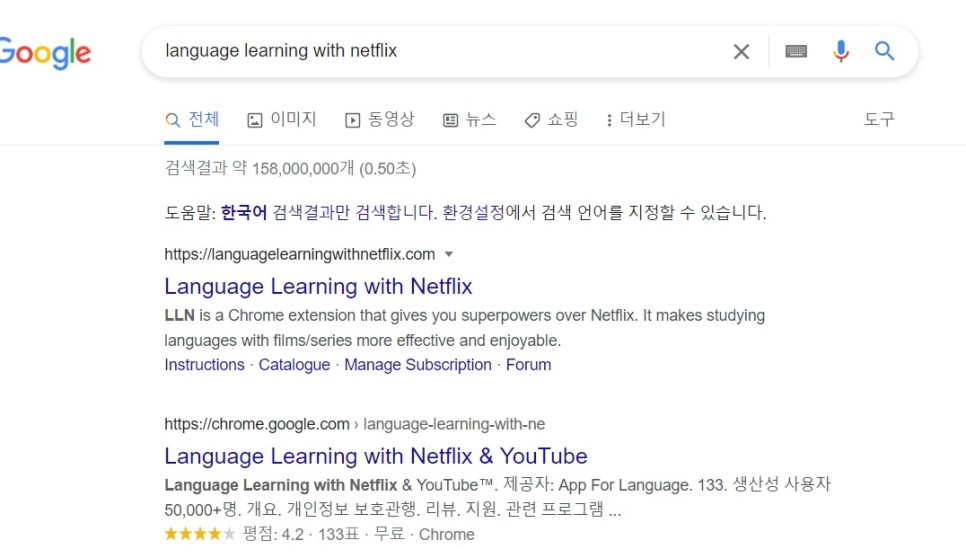This screenshot has height=558, width=966.
Task: Select the 전체 (All) tab
Action: pos(192,119)
